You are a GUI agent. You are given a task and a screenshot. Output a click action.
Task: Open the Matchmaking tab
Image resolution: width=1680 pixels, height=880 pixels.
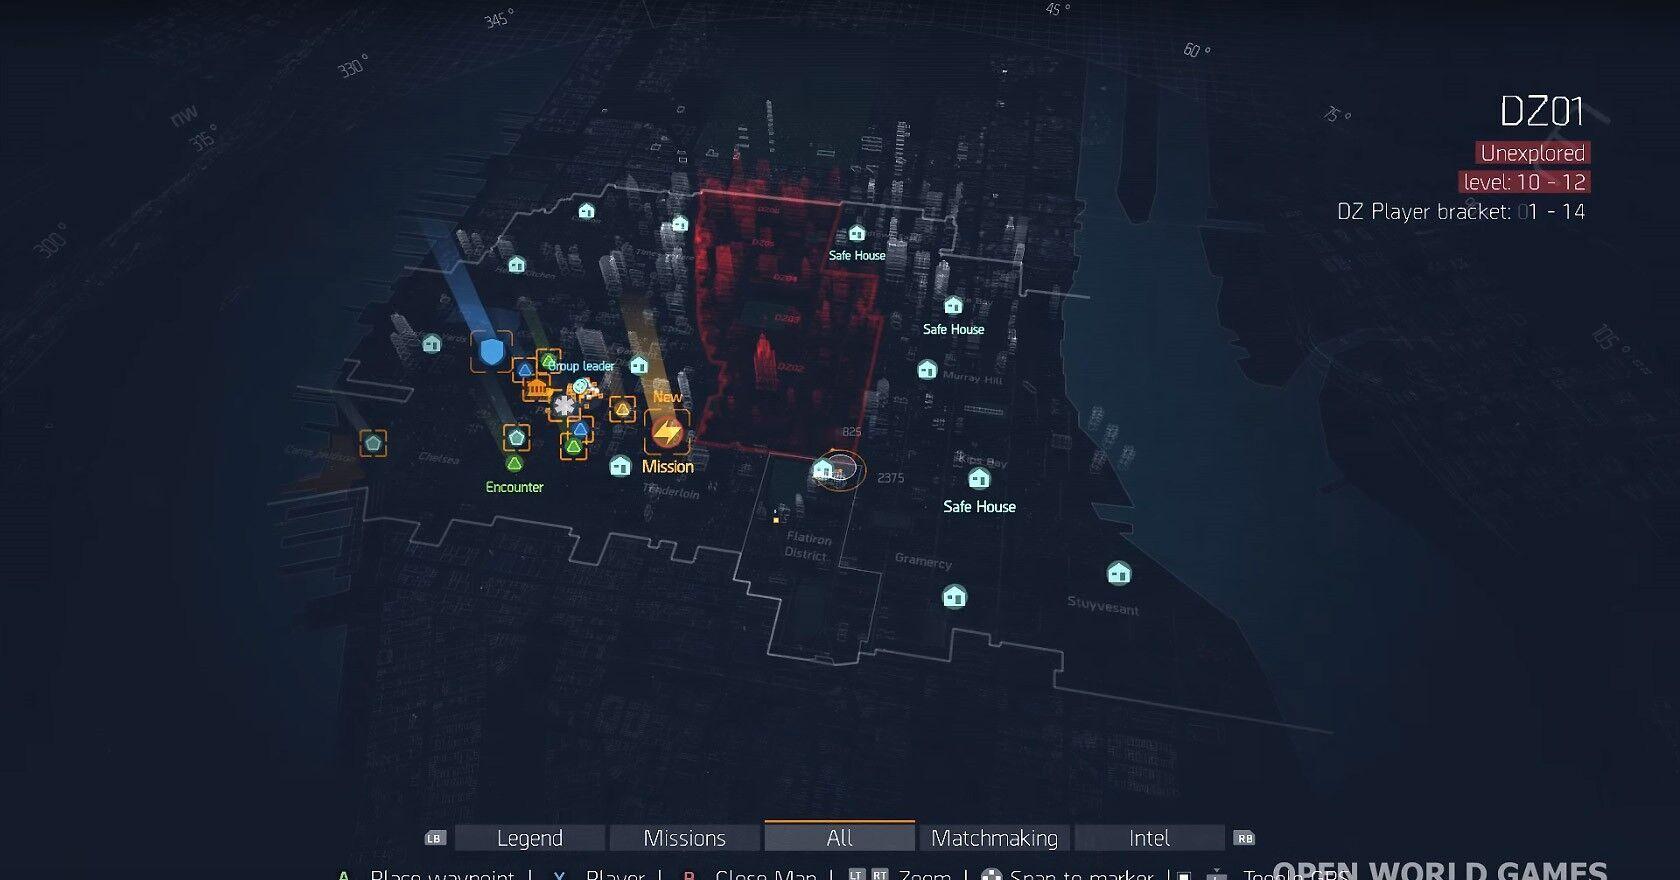(x=994, y=838)
